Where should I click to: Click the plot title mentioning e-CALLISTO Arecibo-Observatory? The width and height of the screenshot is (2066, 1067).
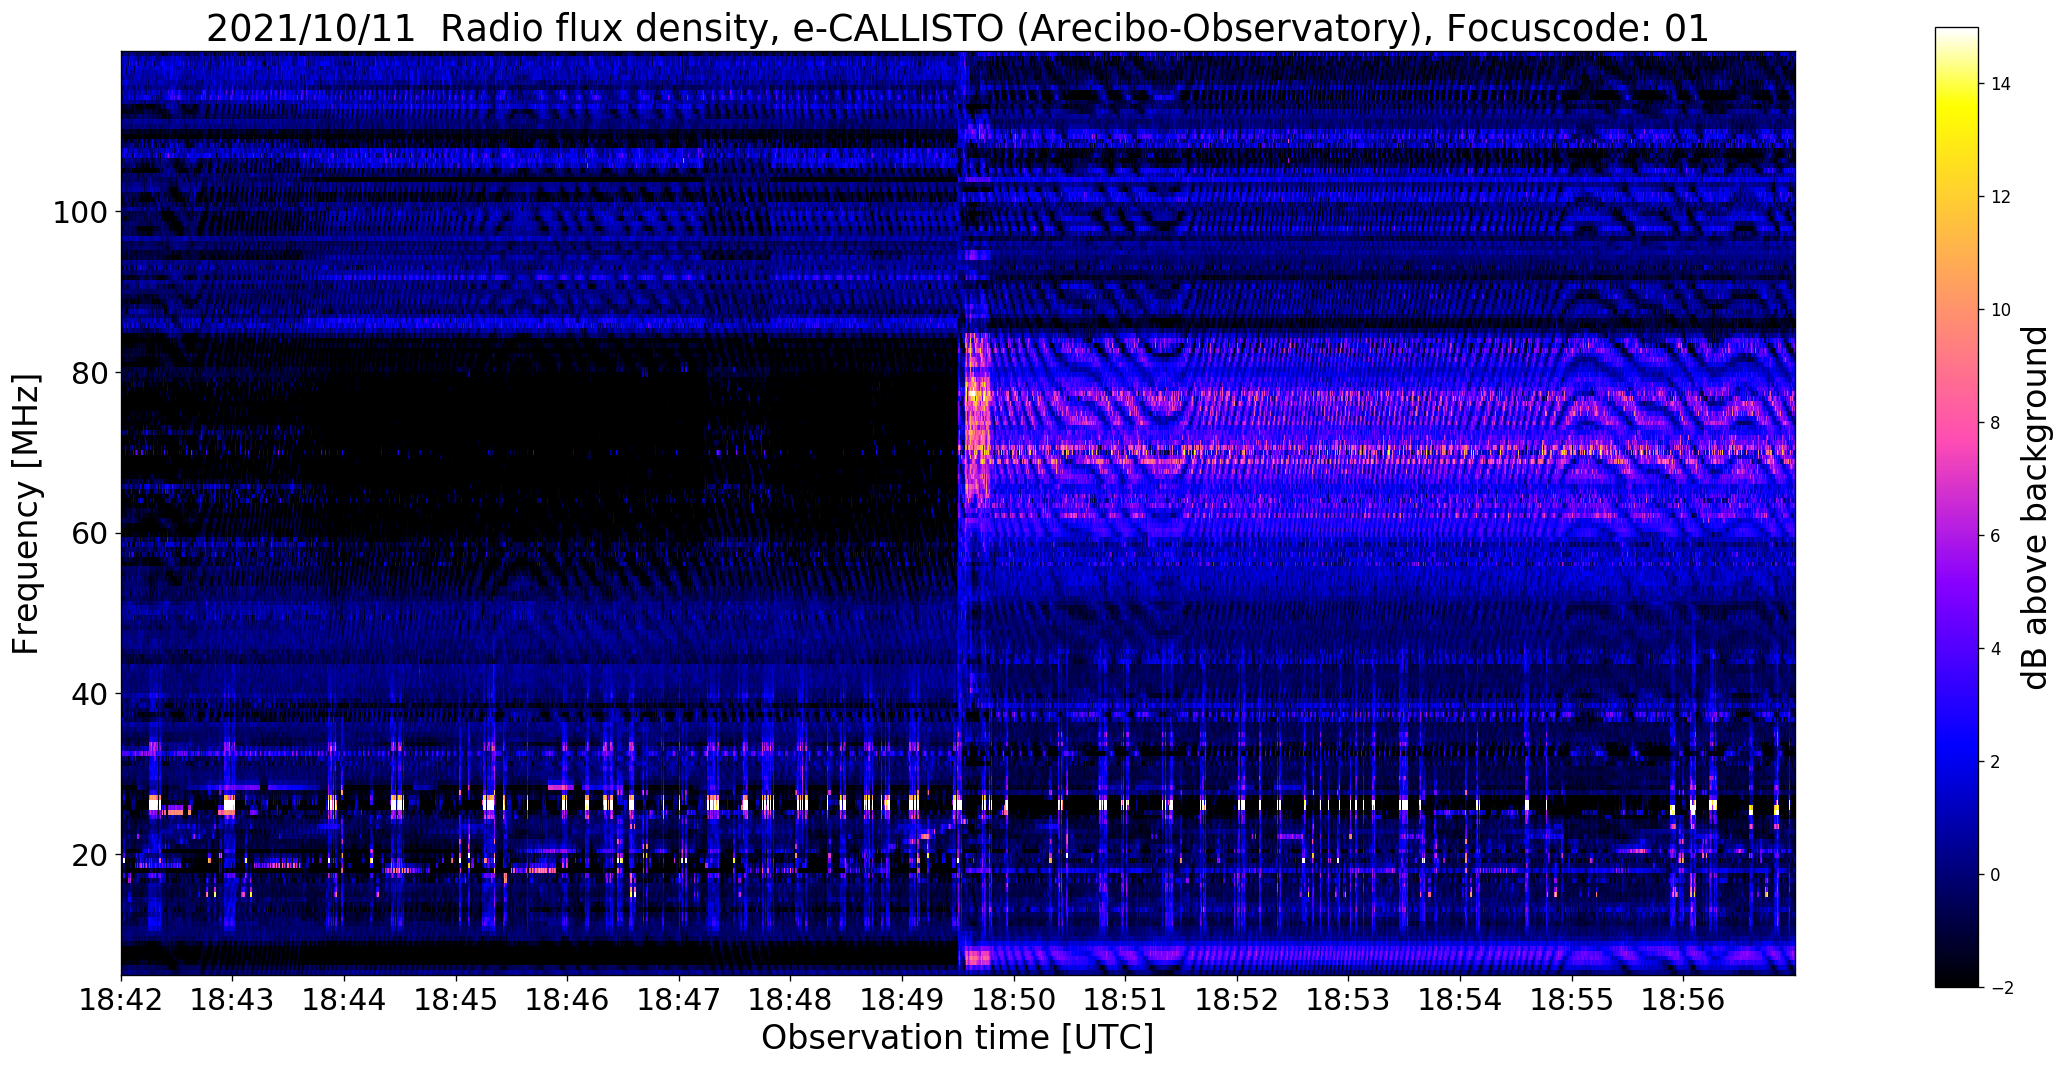click(957, 28)
